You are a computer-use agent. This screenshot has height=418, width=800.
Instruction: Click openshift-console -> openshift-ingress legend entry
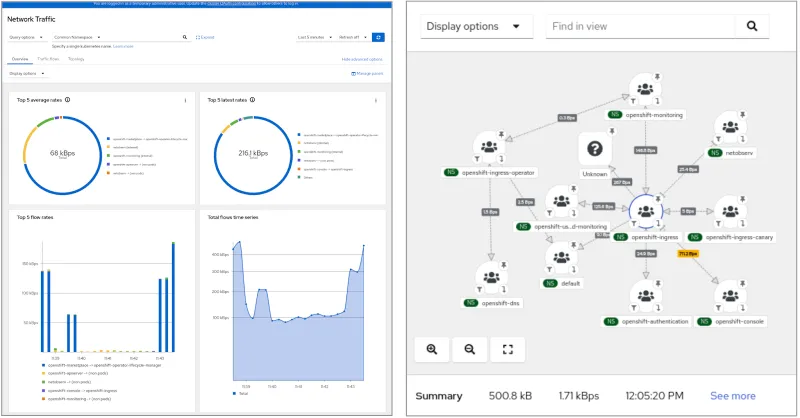pos(79,390)
